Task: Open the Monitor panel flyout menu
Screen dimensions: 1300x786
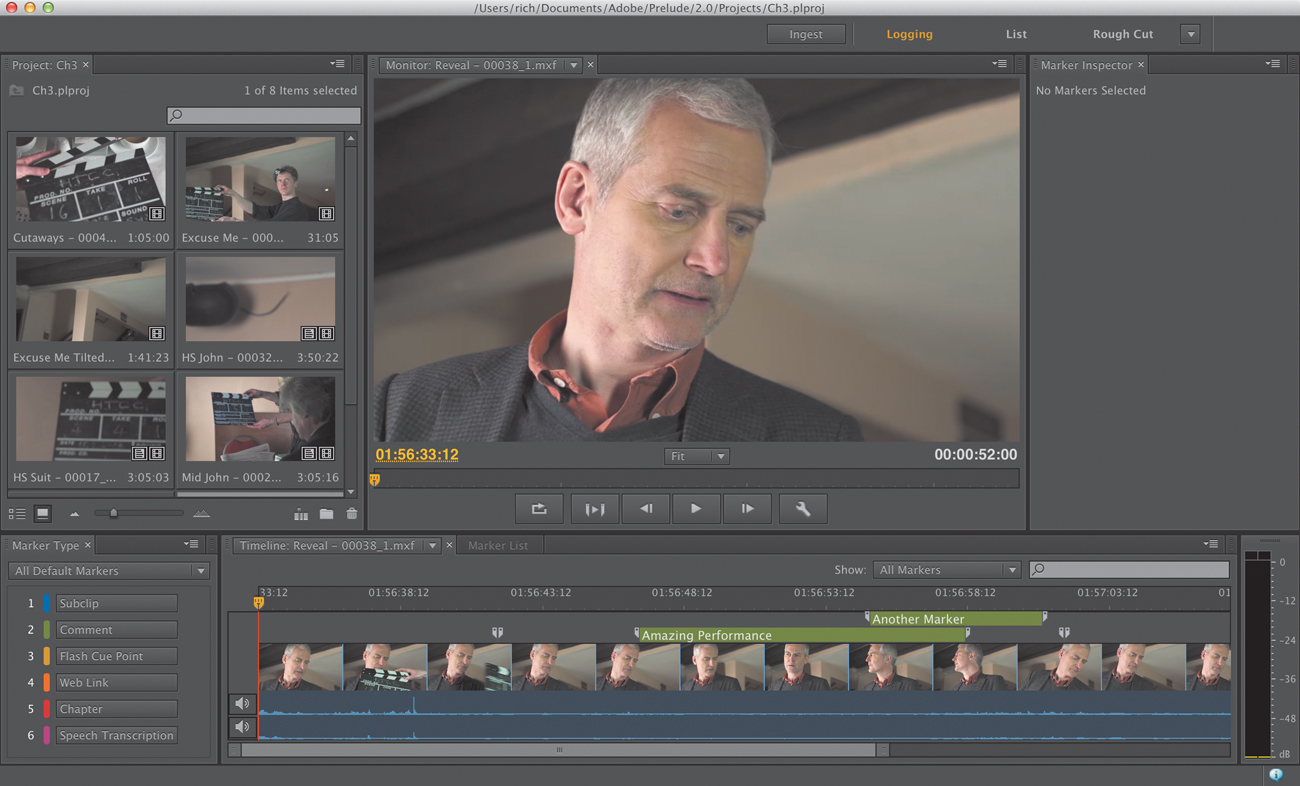Action: pos(999,64)
